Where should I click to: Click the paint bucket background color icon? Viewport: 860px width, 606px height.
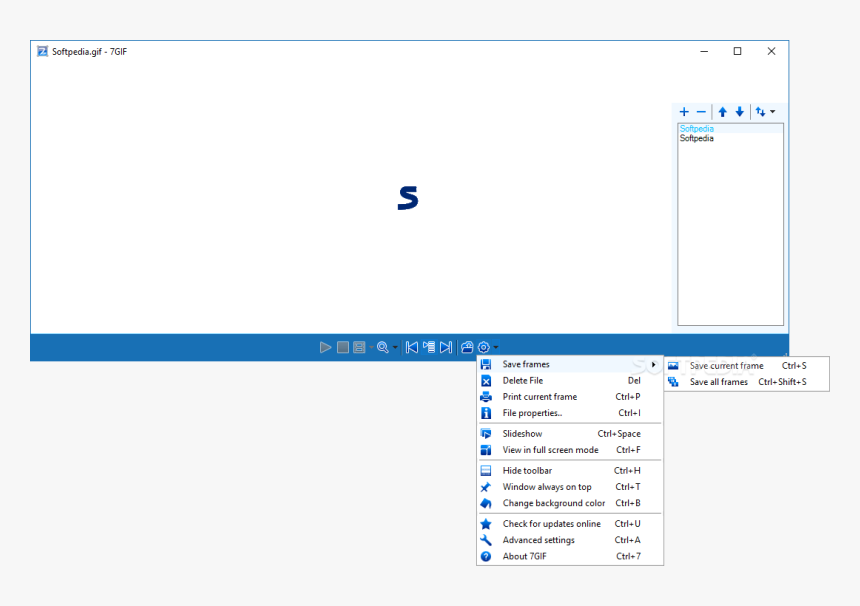click(x=486, y=503)
